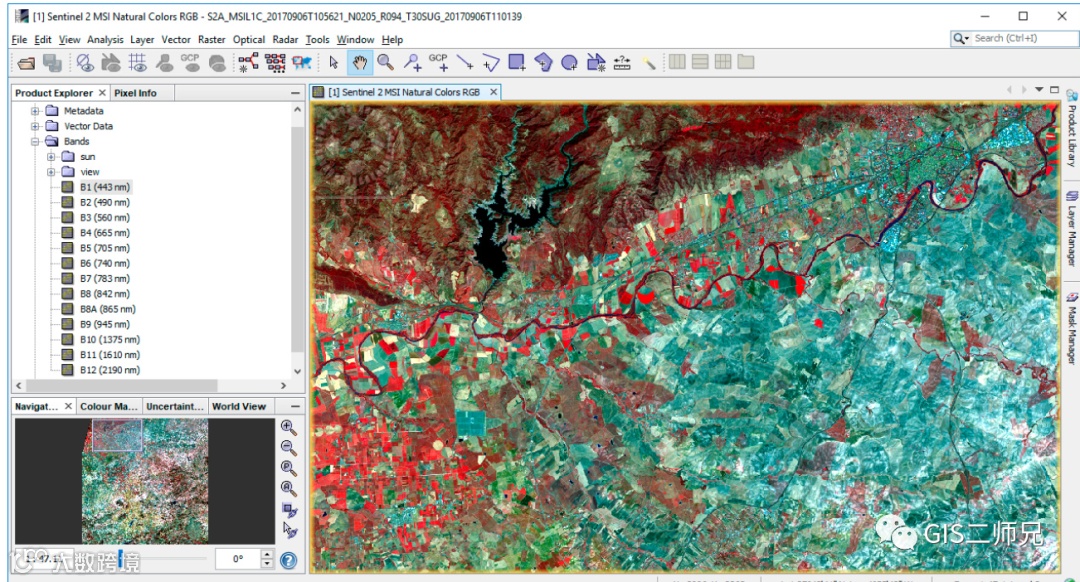
Task: Close the Sentinel 2 MSI Natural Colors tab
Action: pos(493,92)
